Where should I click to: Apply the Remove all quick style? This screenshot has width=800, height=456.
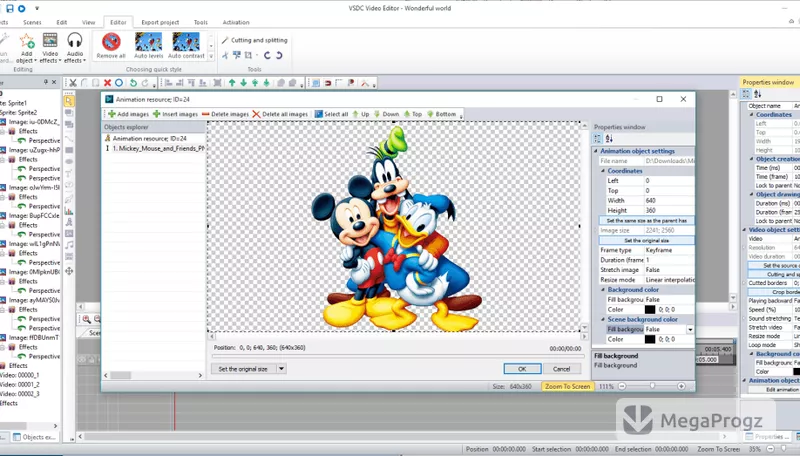point(111,45)
